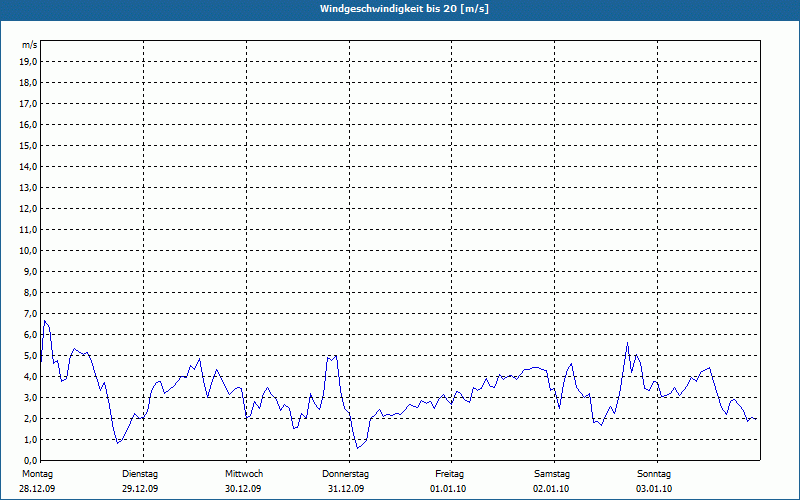Select the Dienstag day label
The image size is (800, 500).
pyautogui.click(x=140, y=474)
